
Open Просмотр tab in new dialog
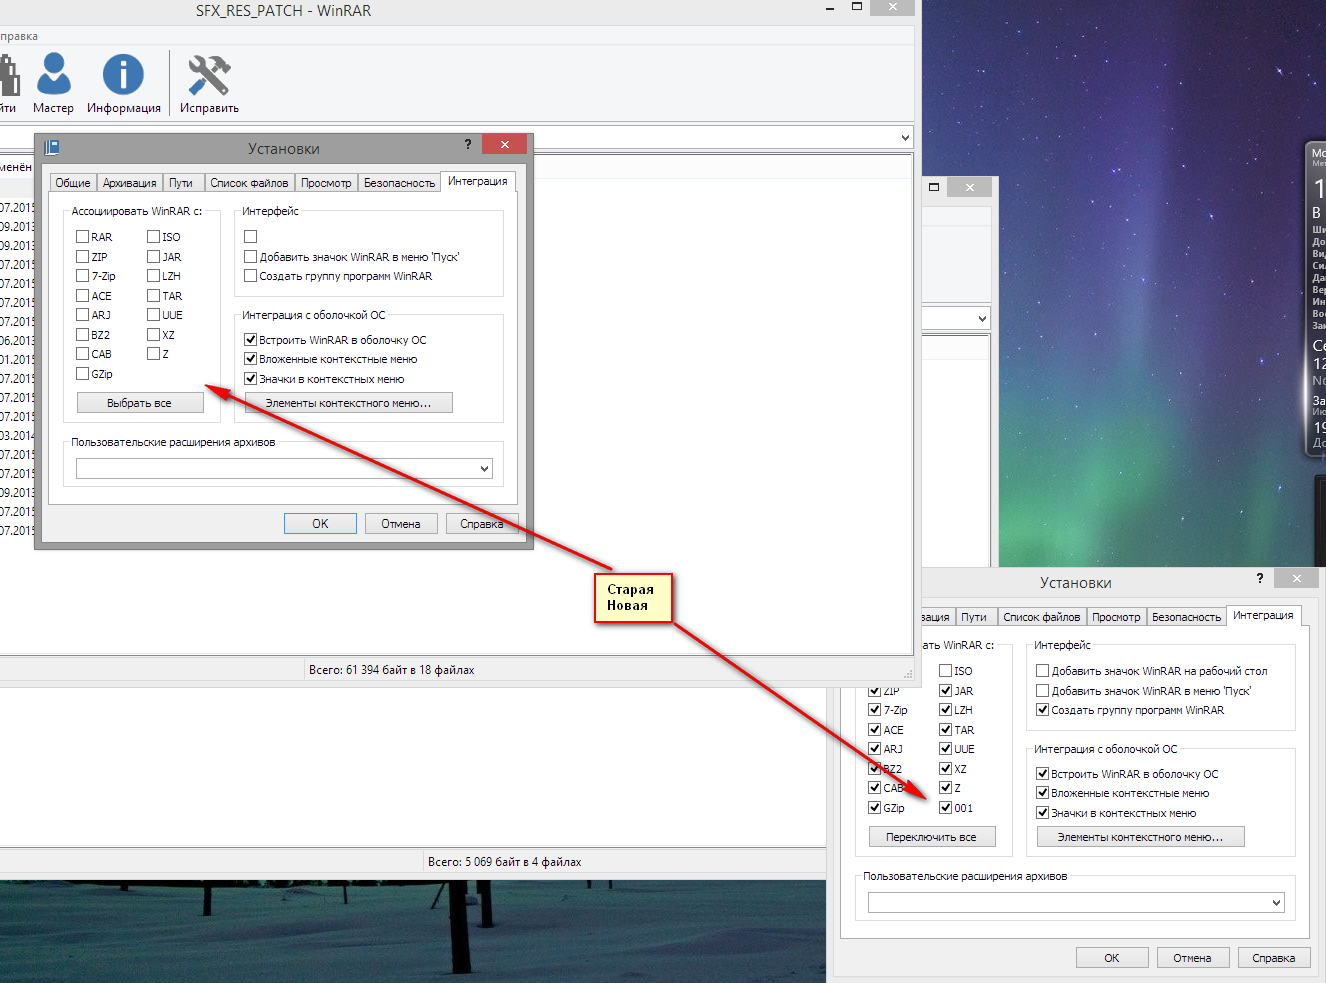point(1116,617)
